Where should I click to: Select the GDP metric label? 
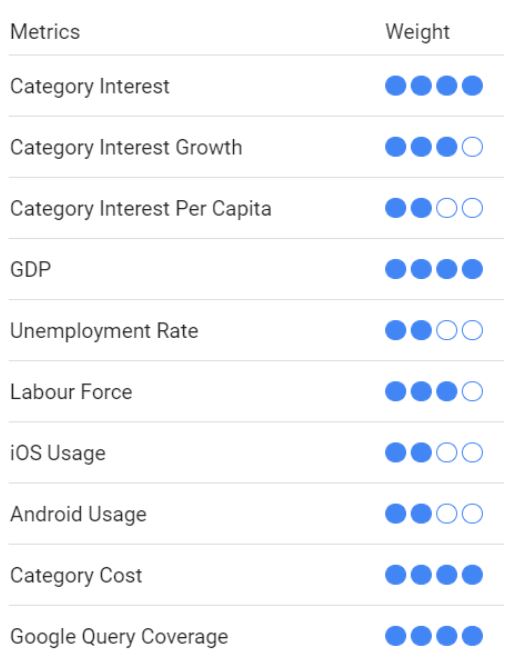click(30, 270)
